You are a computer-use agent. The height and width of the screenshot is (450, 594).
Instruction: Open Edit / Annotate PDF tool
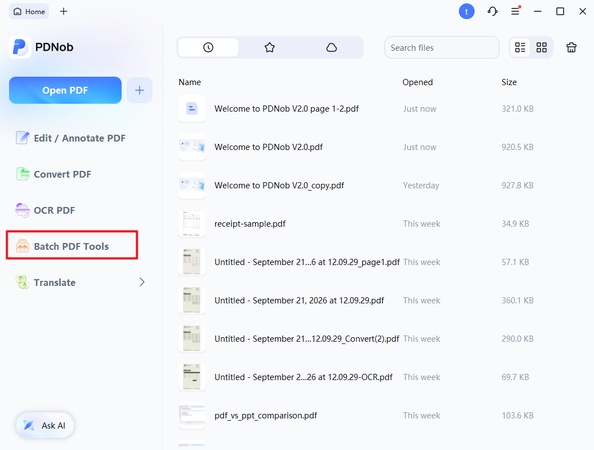[70, 138]
